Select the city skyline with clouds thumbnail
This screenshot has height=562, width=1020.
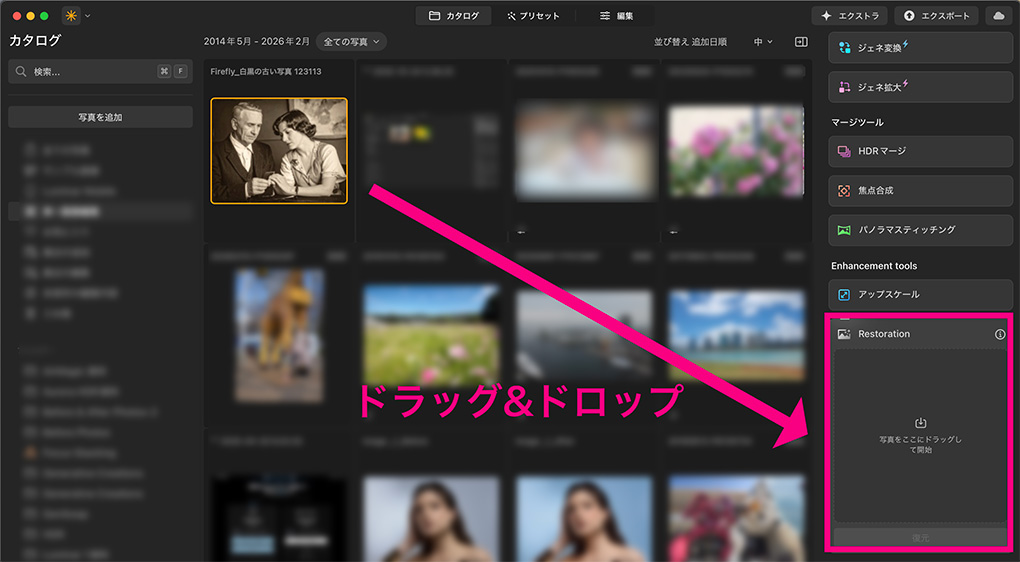(x=736, y=335)
